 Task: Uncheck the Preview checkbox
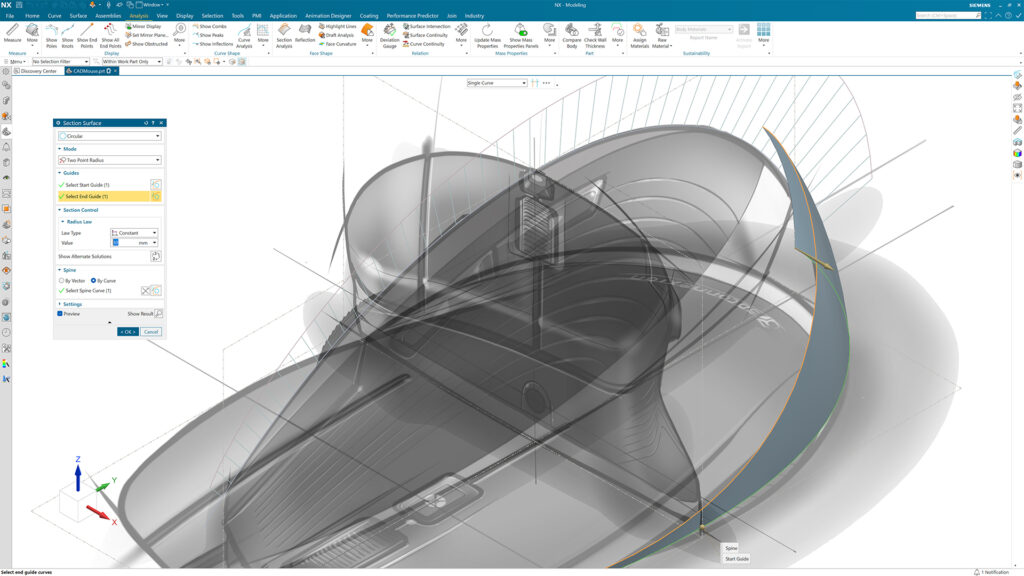pyautogui.click(x=61, y=314)
